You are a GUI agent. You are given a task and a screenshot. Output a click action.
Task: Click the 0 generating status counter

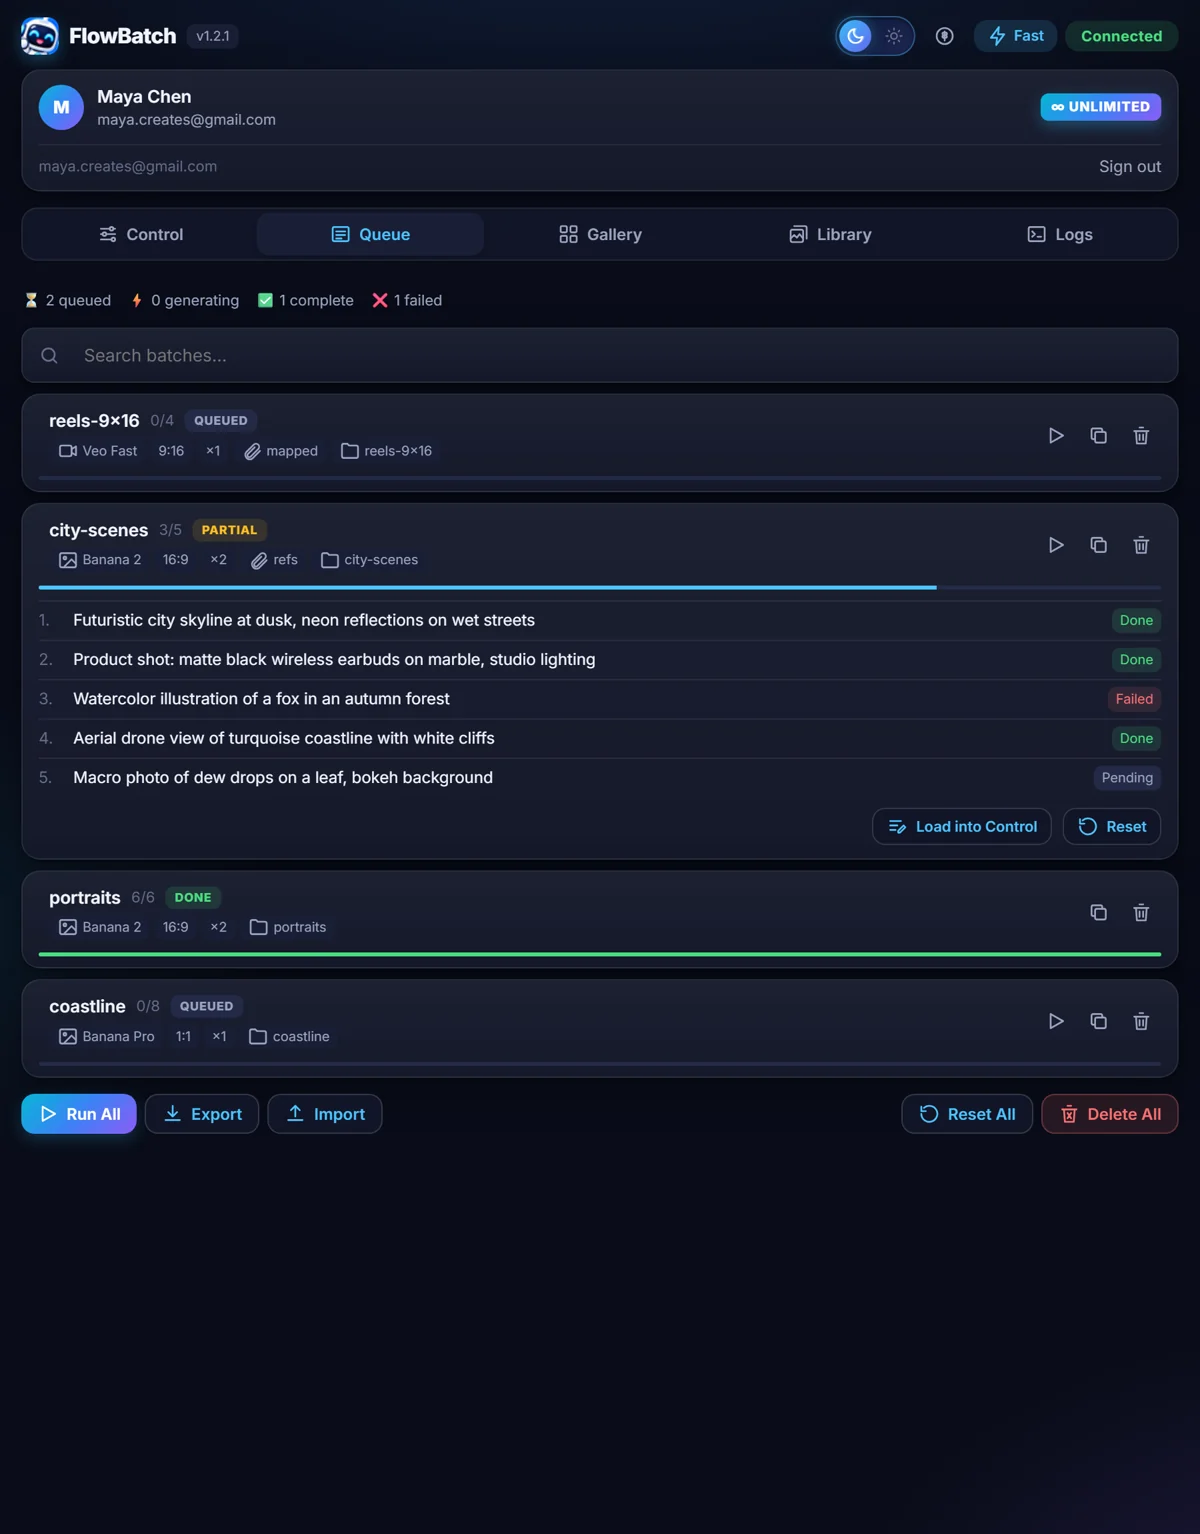pos(185,300)
